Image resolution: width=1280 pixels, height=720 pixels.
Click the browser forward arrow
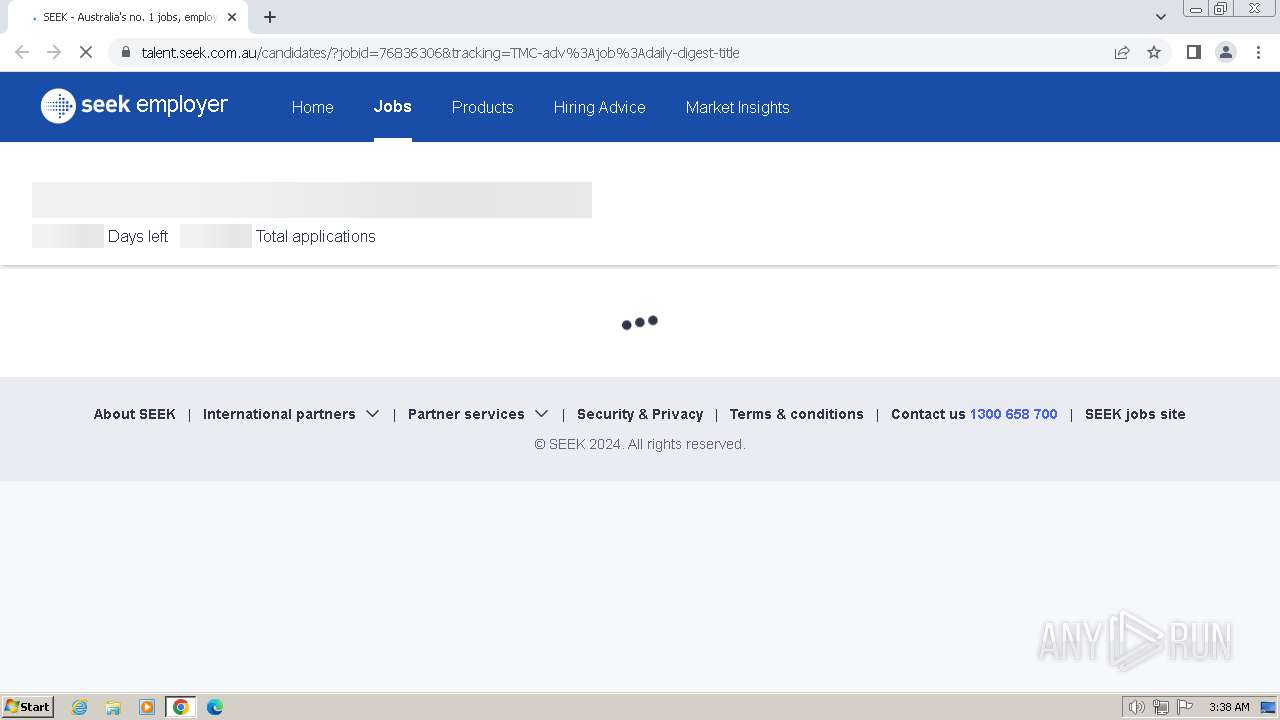[x=54, y=52]
